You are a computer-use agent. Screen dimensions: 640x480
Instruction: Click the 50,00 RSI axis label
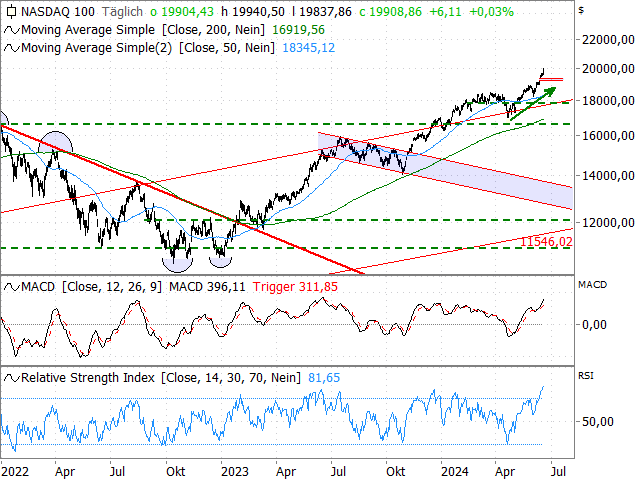pyautogui.click(x=598, y=422)
